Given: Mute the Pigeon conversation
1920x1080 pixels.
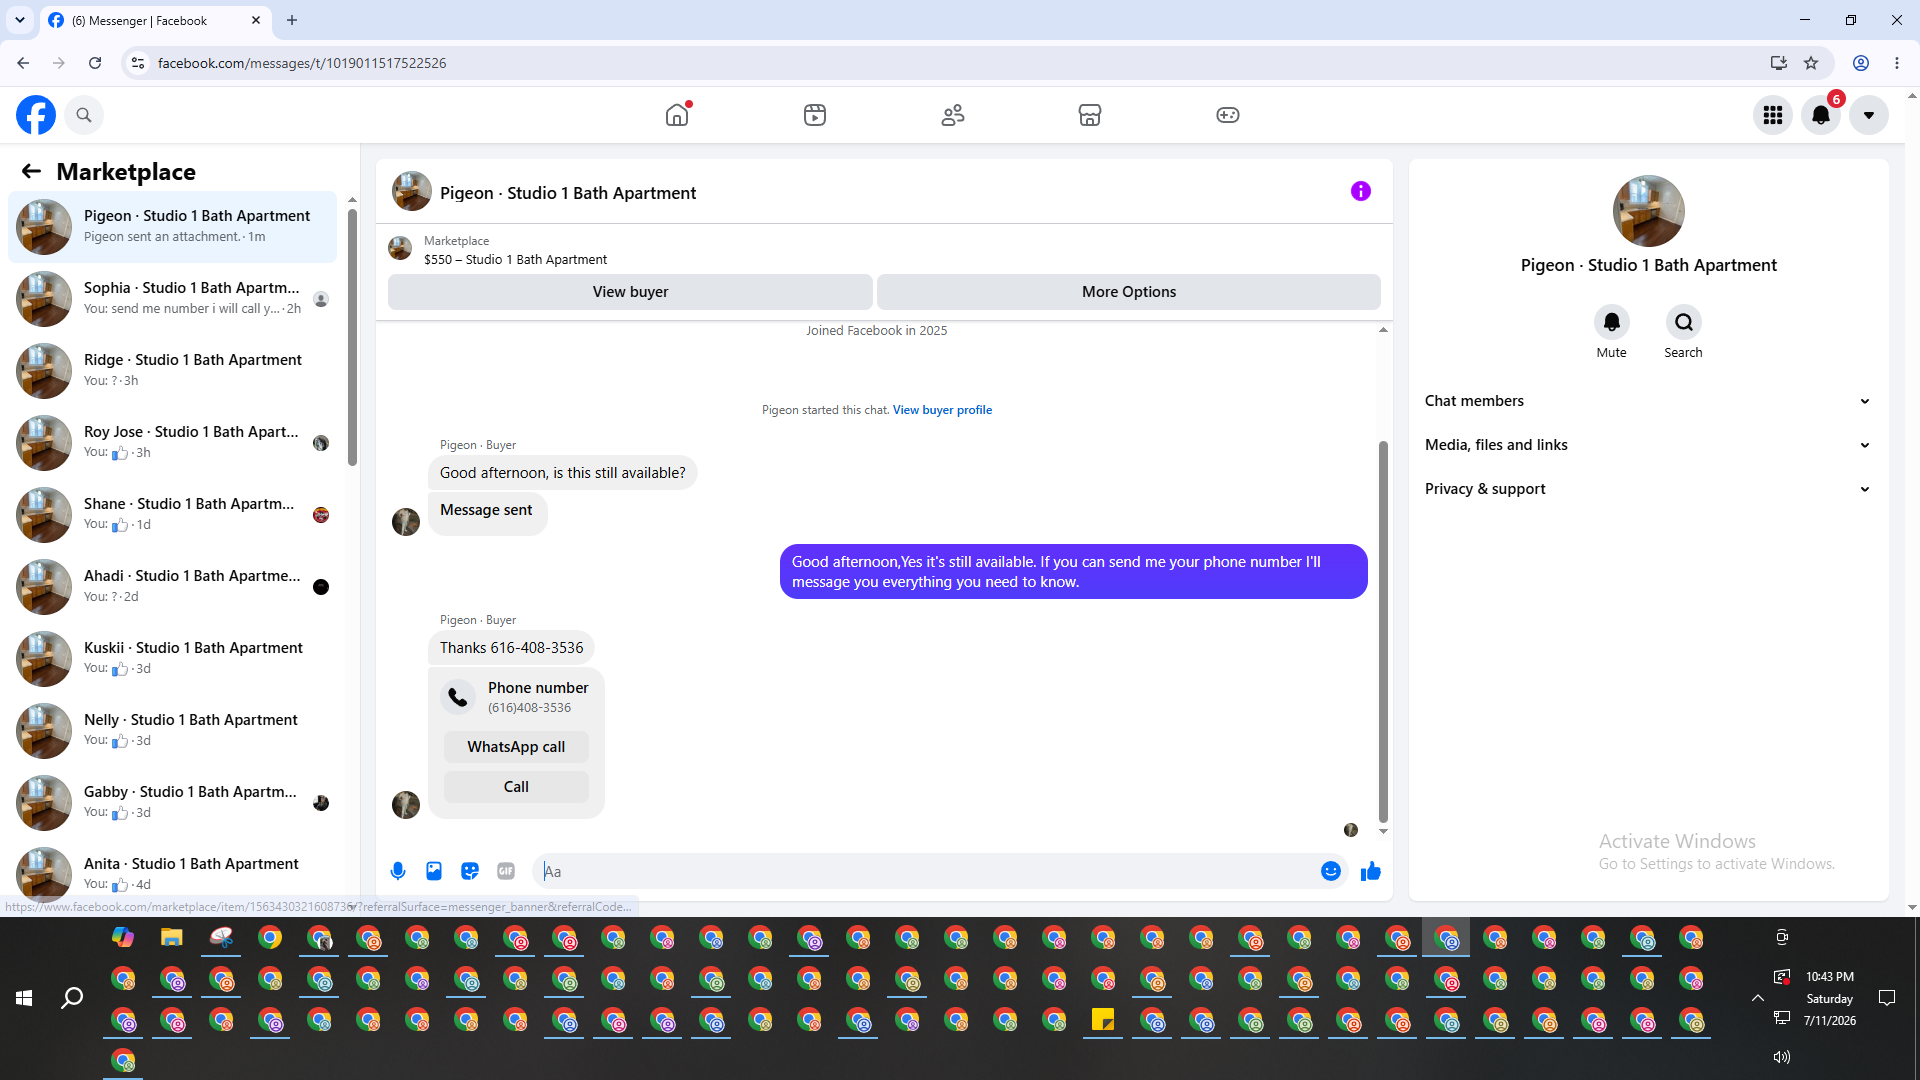Looking at the screenshot, I should [1612, 322].
